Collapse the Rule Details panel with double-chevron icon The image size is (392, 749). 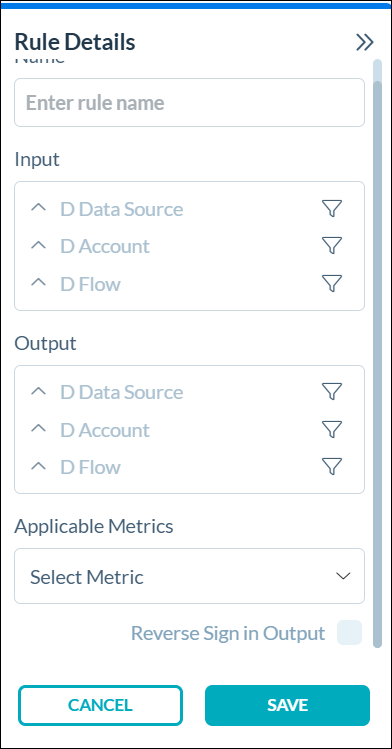365,43
